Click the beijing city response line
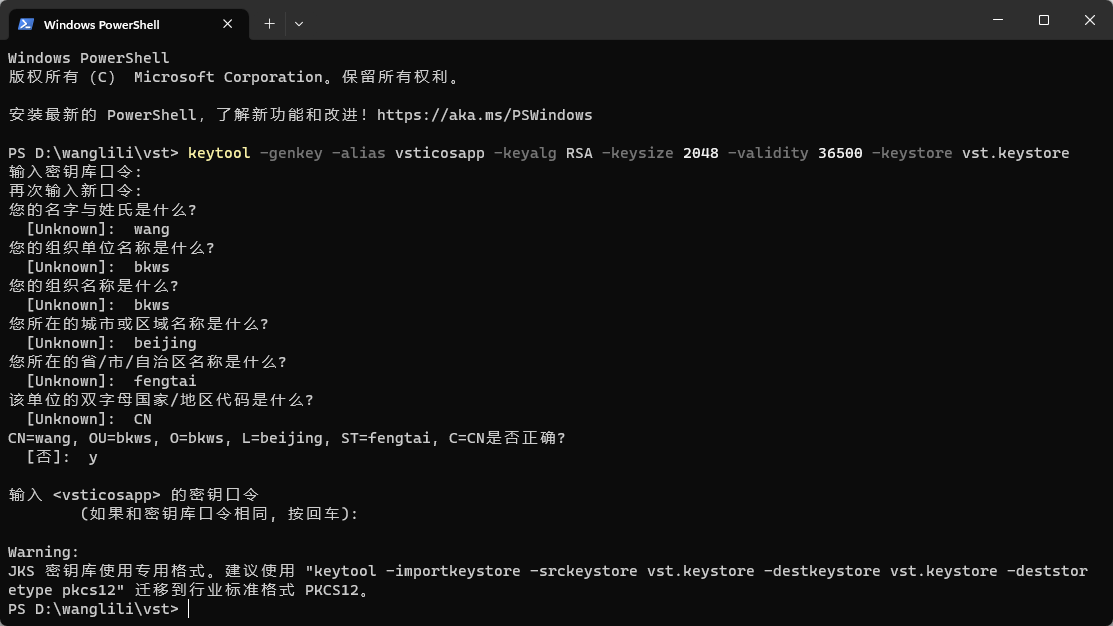 tap(165, 342)
